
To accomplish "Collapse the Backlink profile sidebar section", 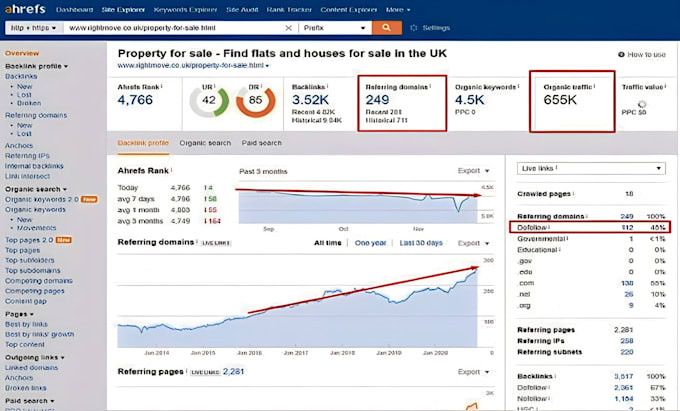I will coord(36,66).
